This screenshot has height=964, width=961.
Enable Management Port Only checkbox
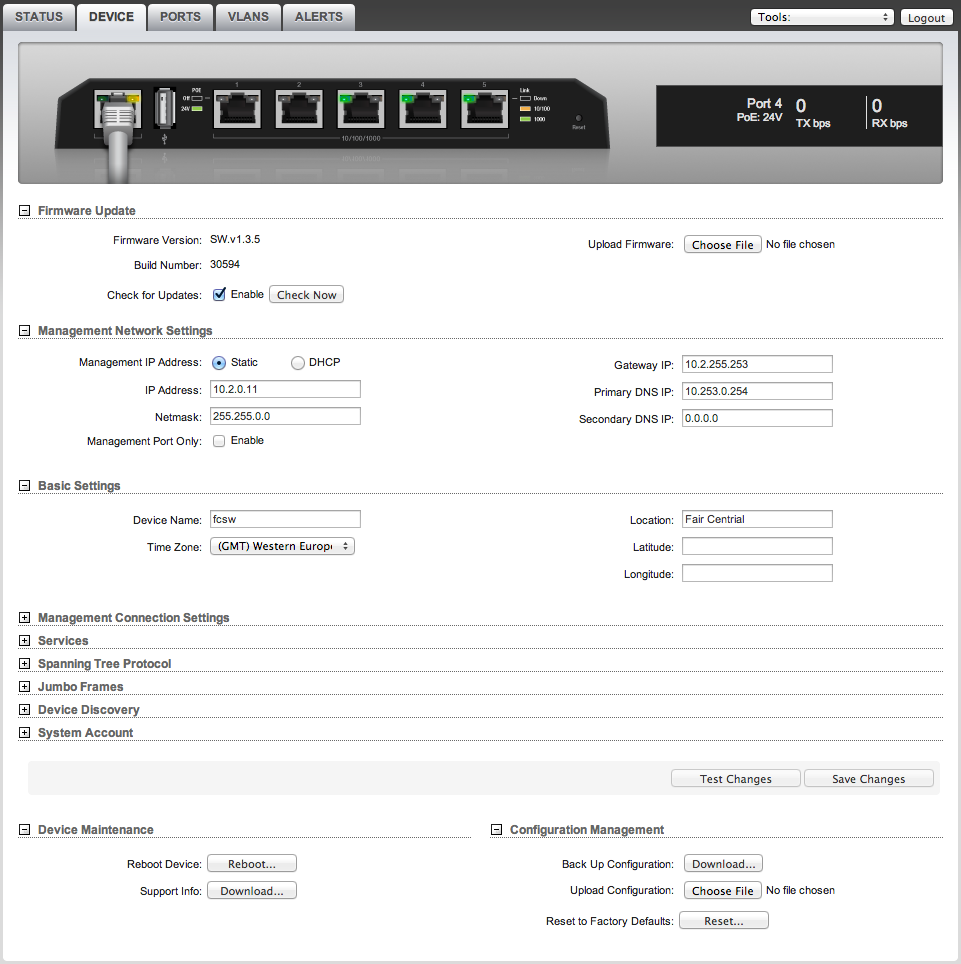point(219,441)
